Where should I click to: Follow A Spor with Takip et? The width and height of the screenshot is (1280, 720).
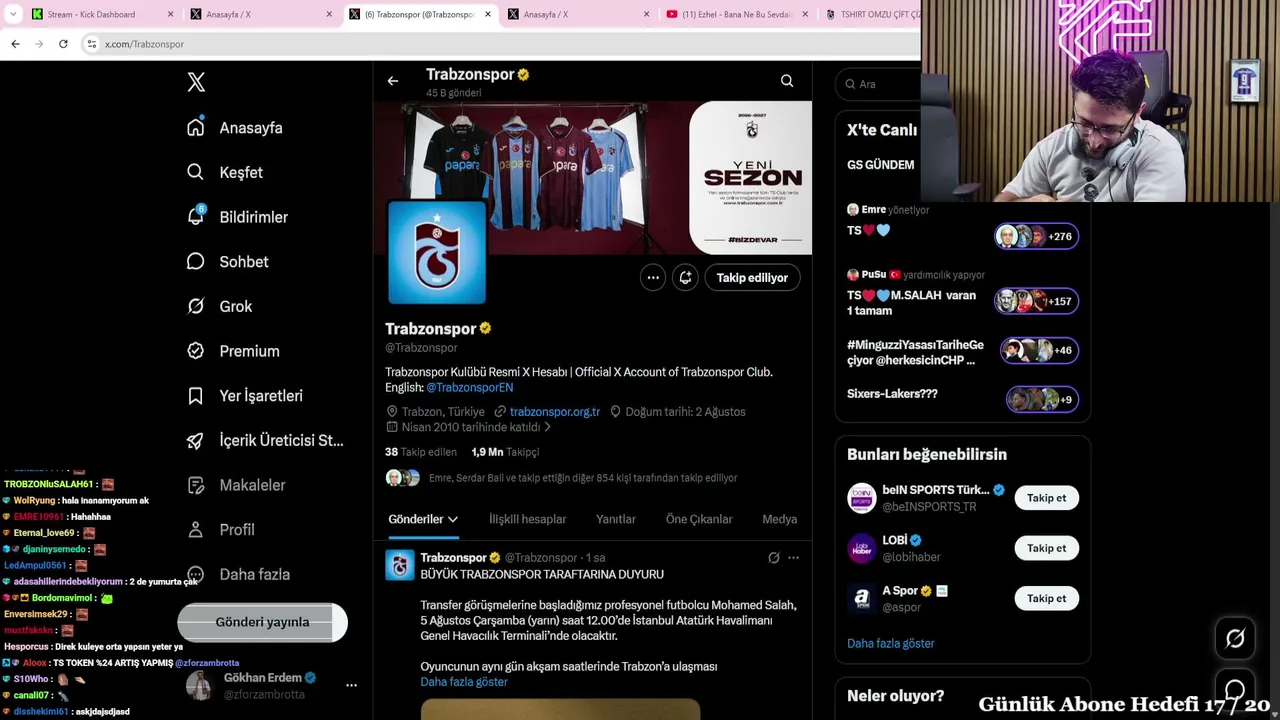point(1047,598)
